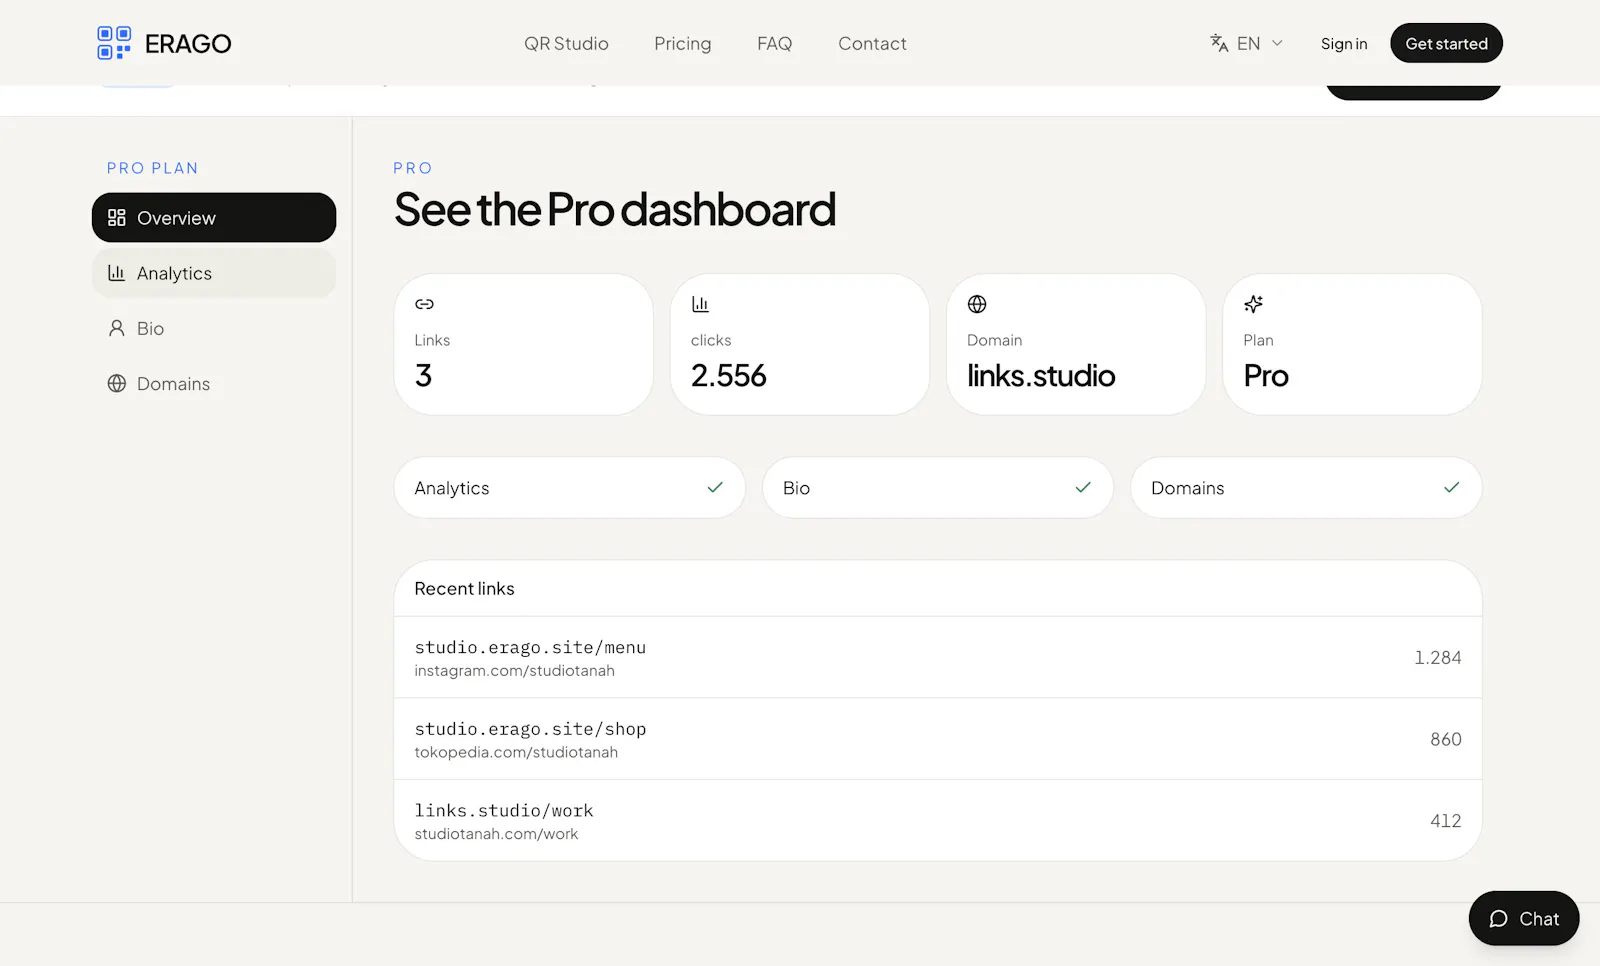The height and width of the screenshot is (966, 1600).
Task: Click the 860 click count
Action: point(1446,739)
